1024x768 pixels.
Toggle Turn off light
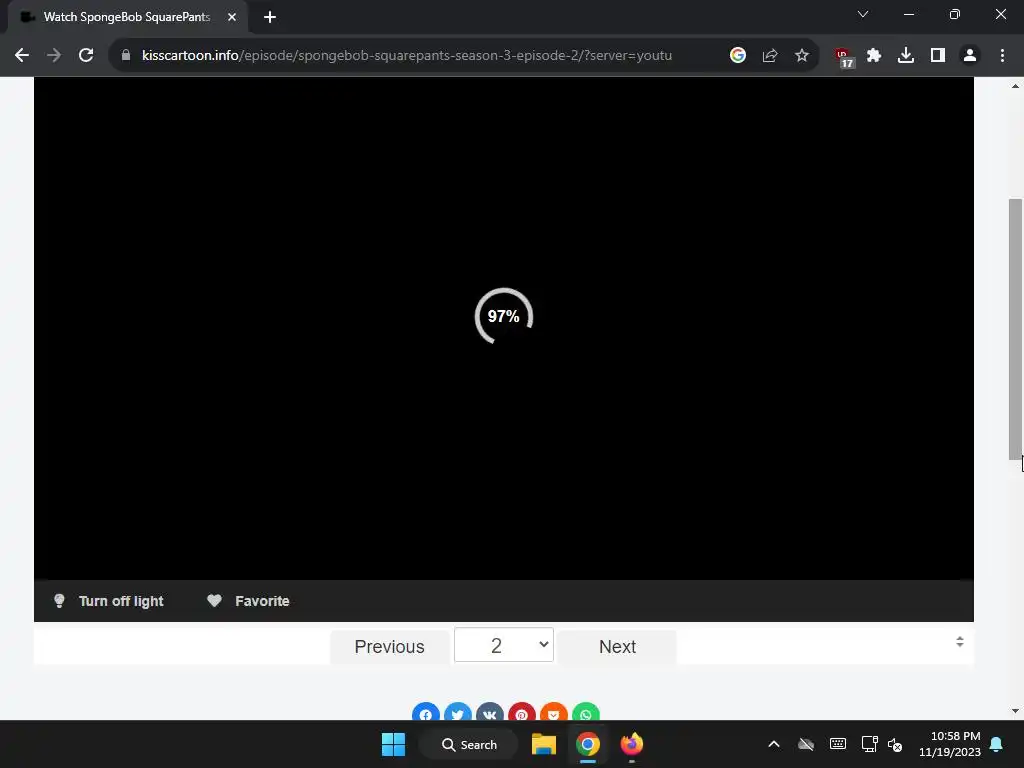click(x=108, y=601)
